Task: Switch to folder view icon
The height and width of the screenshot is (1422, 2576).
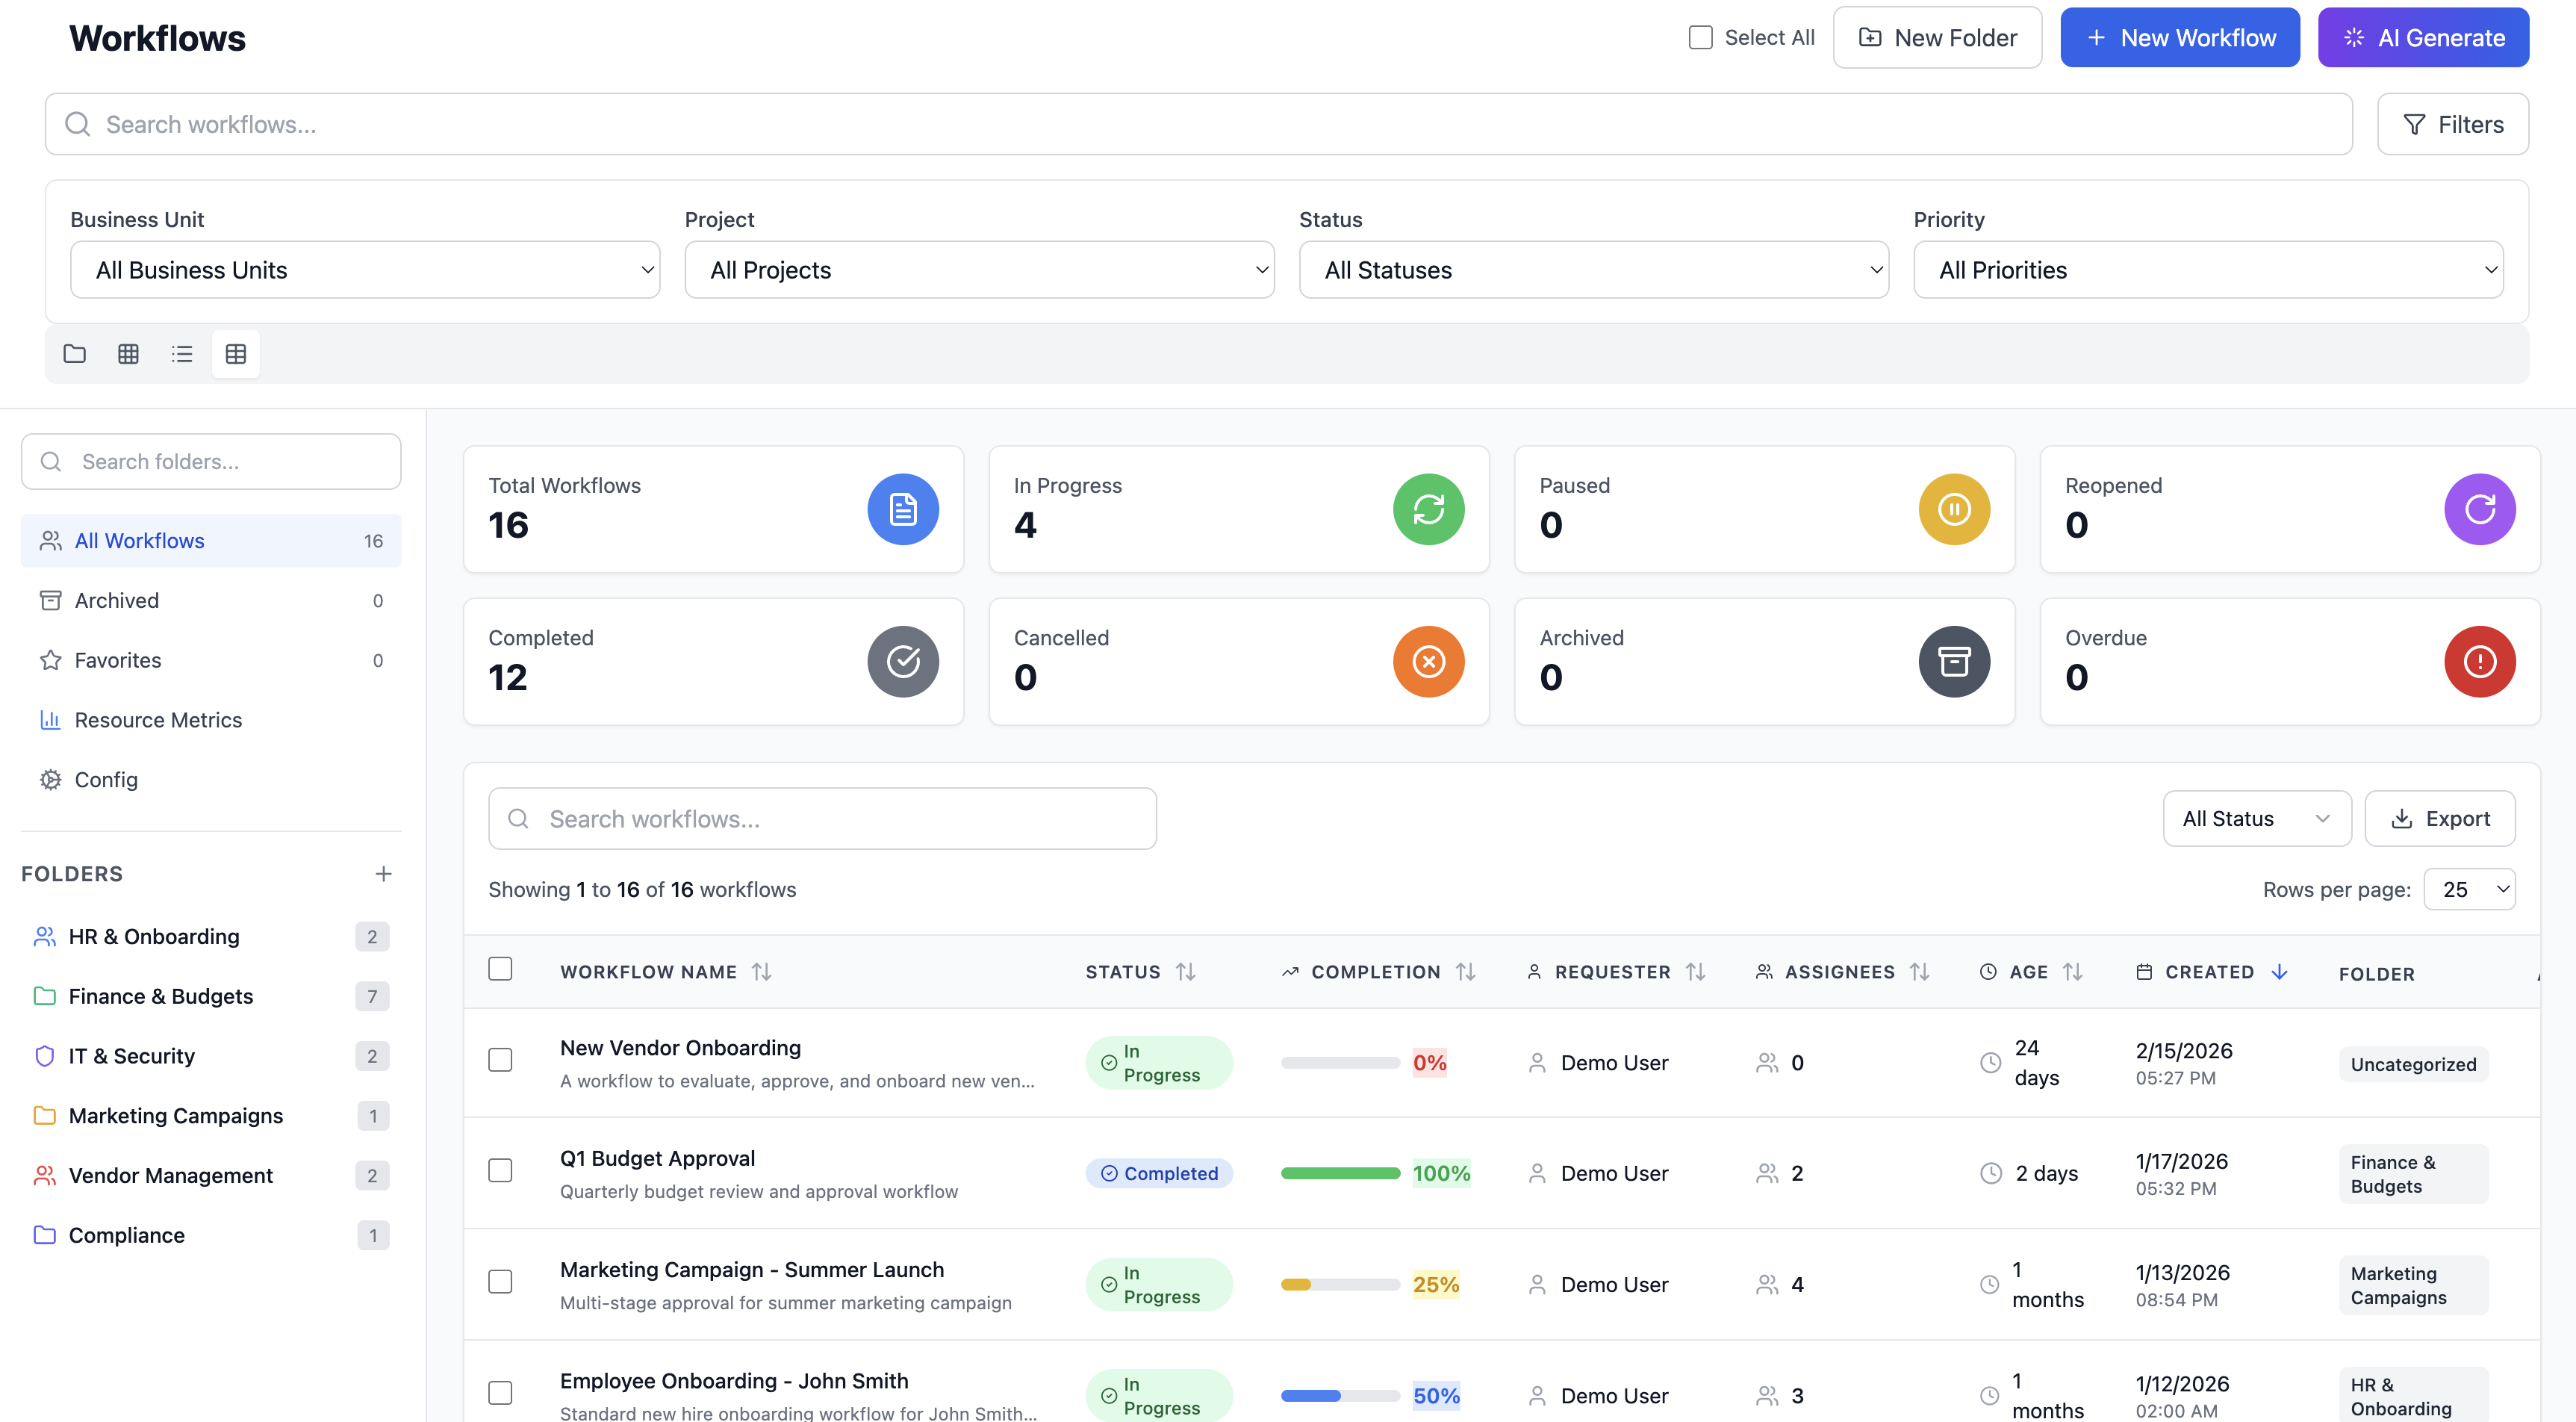Action: click(x=74, y=353)
